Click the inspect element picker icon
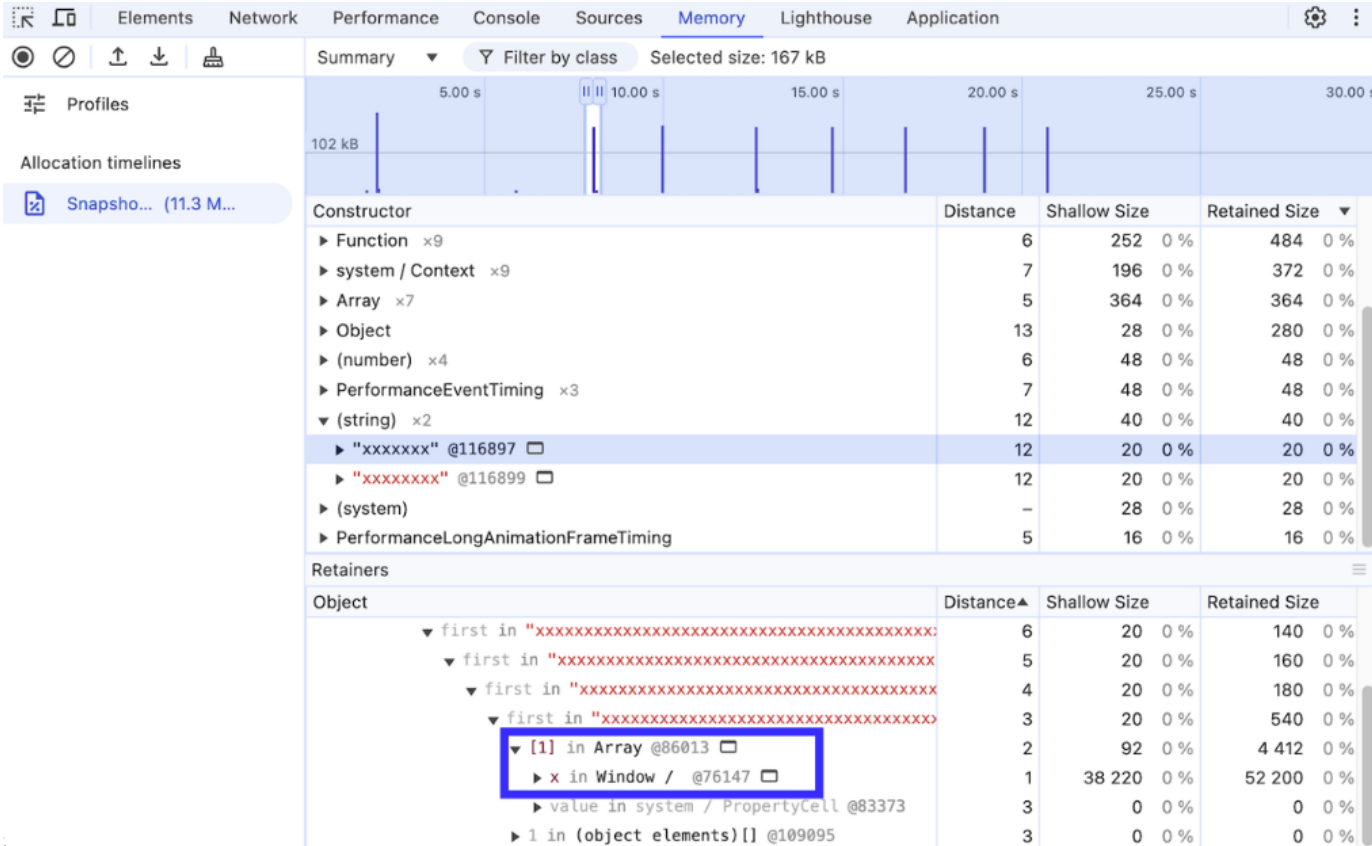This screenshot has width=1372, height=846. point(23,18)
